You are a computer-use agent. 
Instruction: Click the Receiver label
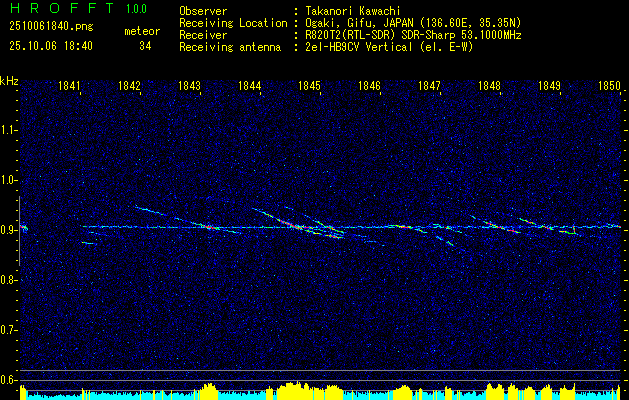pos(203,35)
